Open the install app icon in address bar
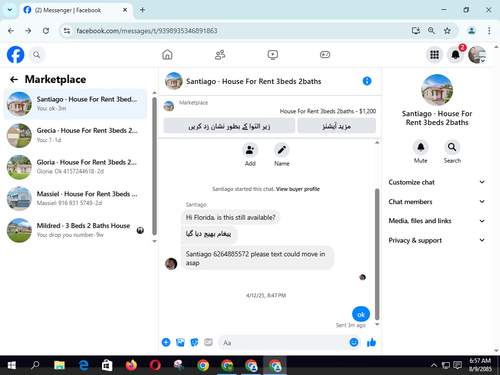500x375 pixels. coord(416,31)
